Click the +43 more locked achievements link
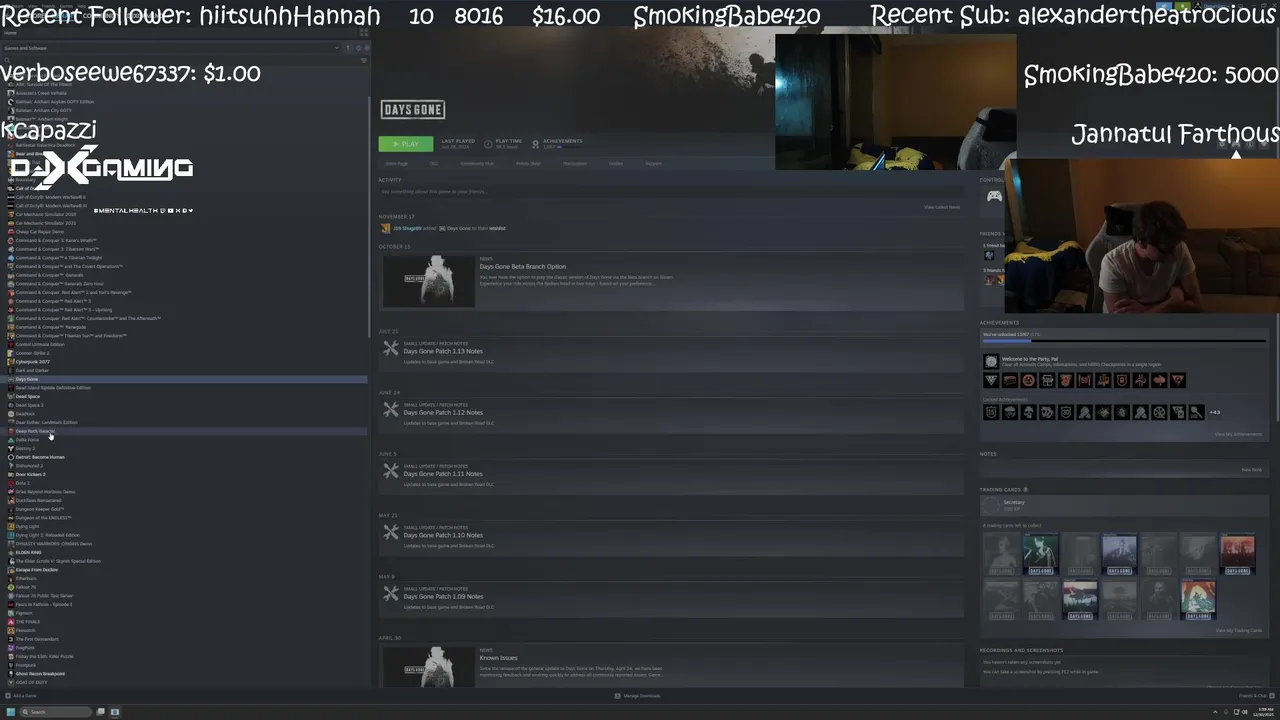 [x=1214, y=412]
